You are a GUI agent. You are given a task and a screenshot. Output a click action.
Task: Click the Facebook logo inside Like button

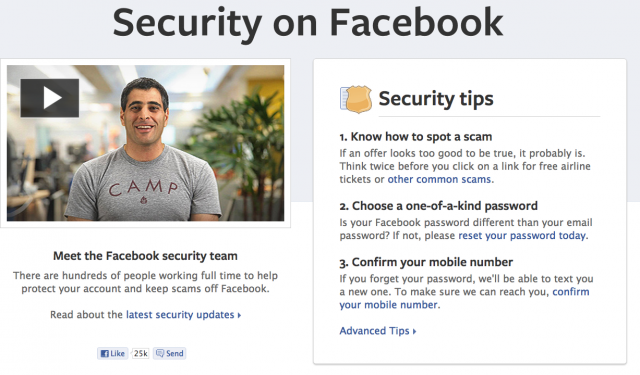point(104,353)
